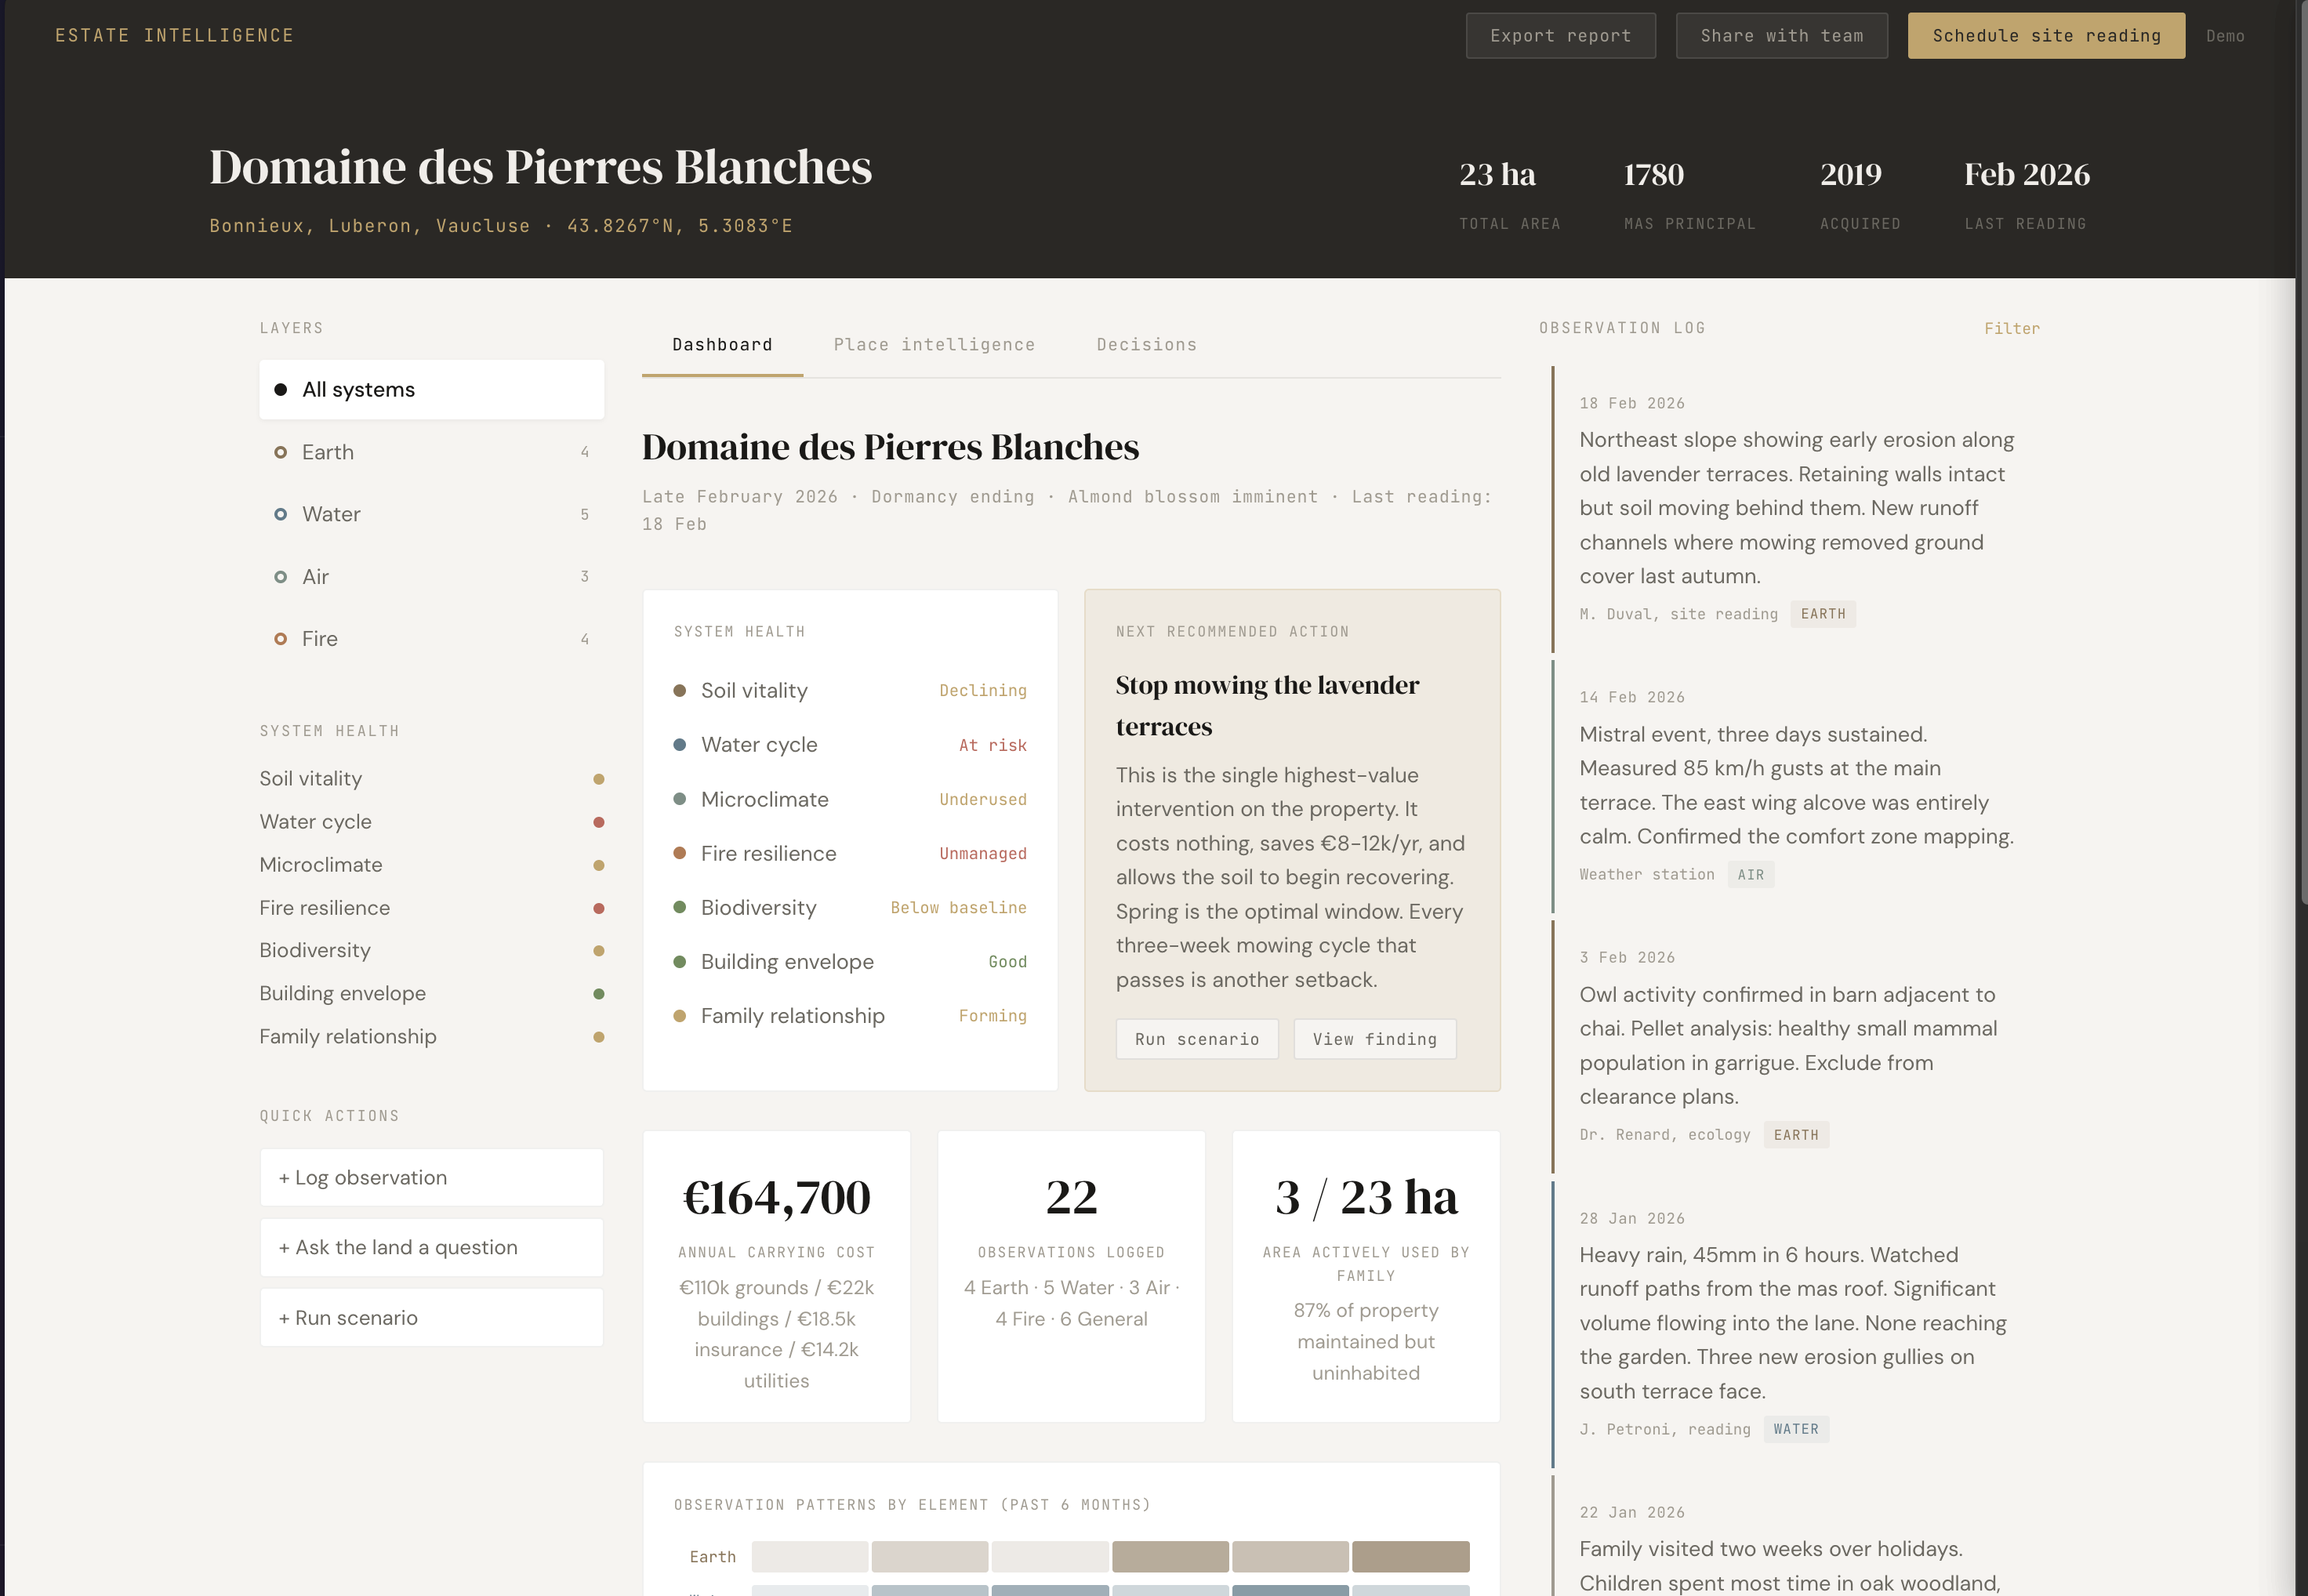The height and width of the screenshot is (1596, 2308).
Task: Click Schedule site reading
Action: pyautogui.click(x=2045, y=35)
